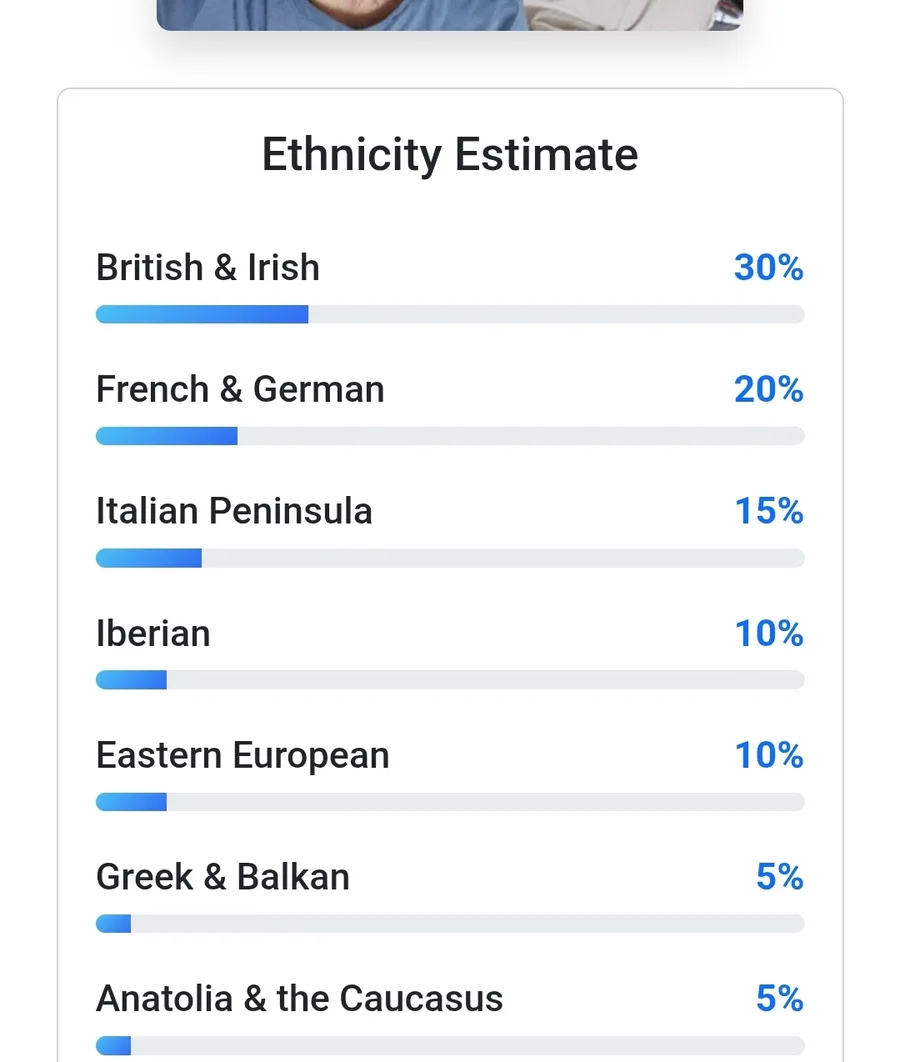Click the Eastern European progress bar
Screen dimensions: 900x1062
(x=450, y=802)
